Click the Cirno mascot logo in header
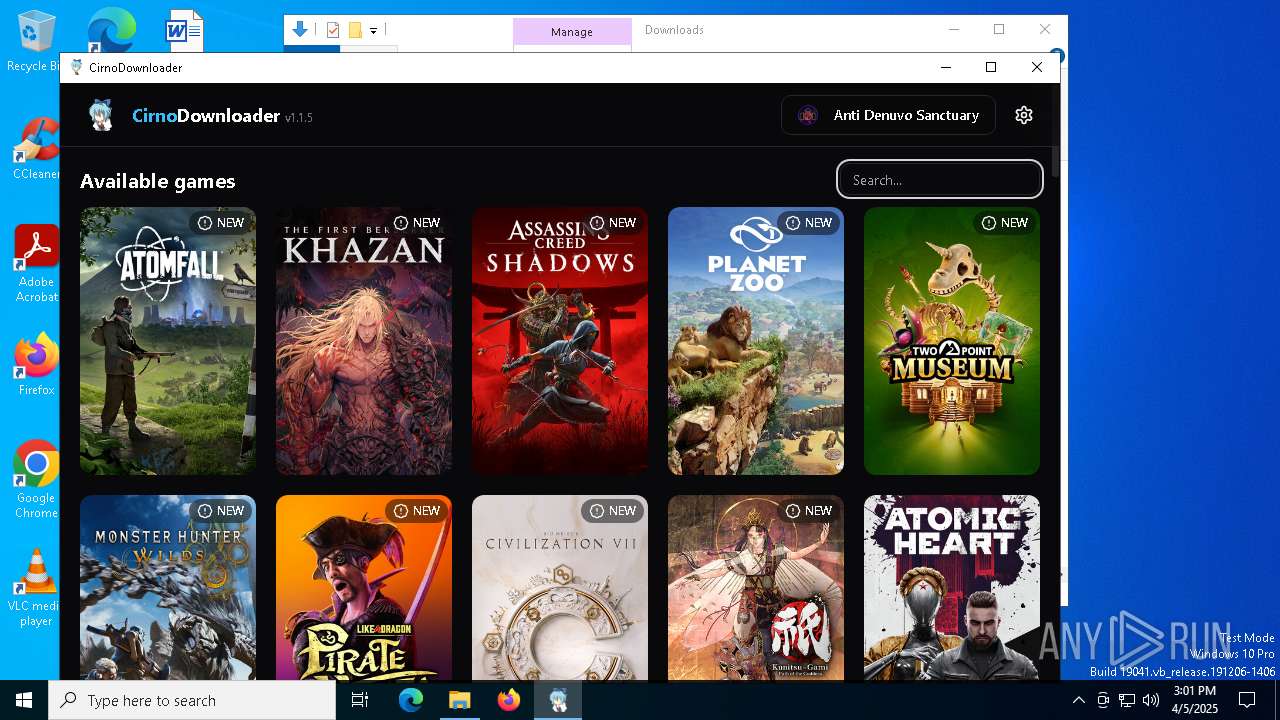Viewport: 1280px width, 720px height. [x=100, y=115]
